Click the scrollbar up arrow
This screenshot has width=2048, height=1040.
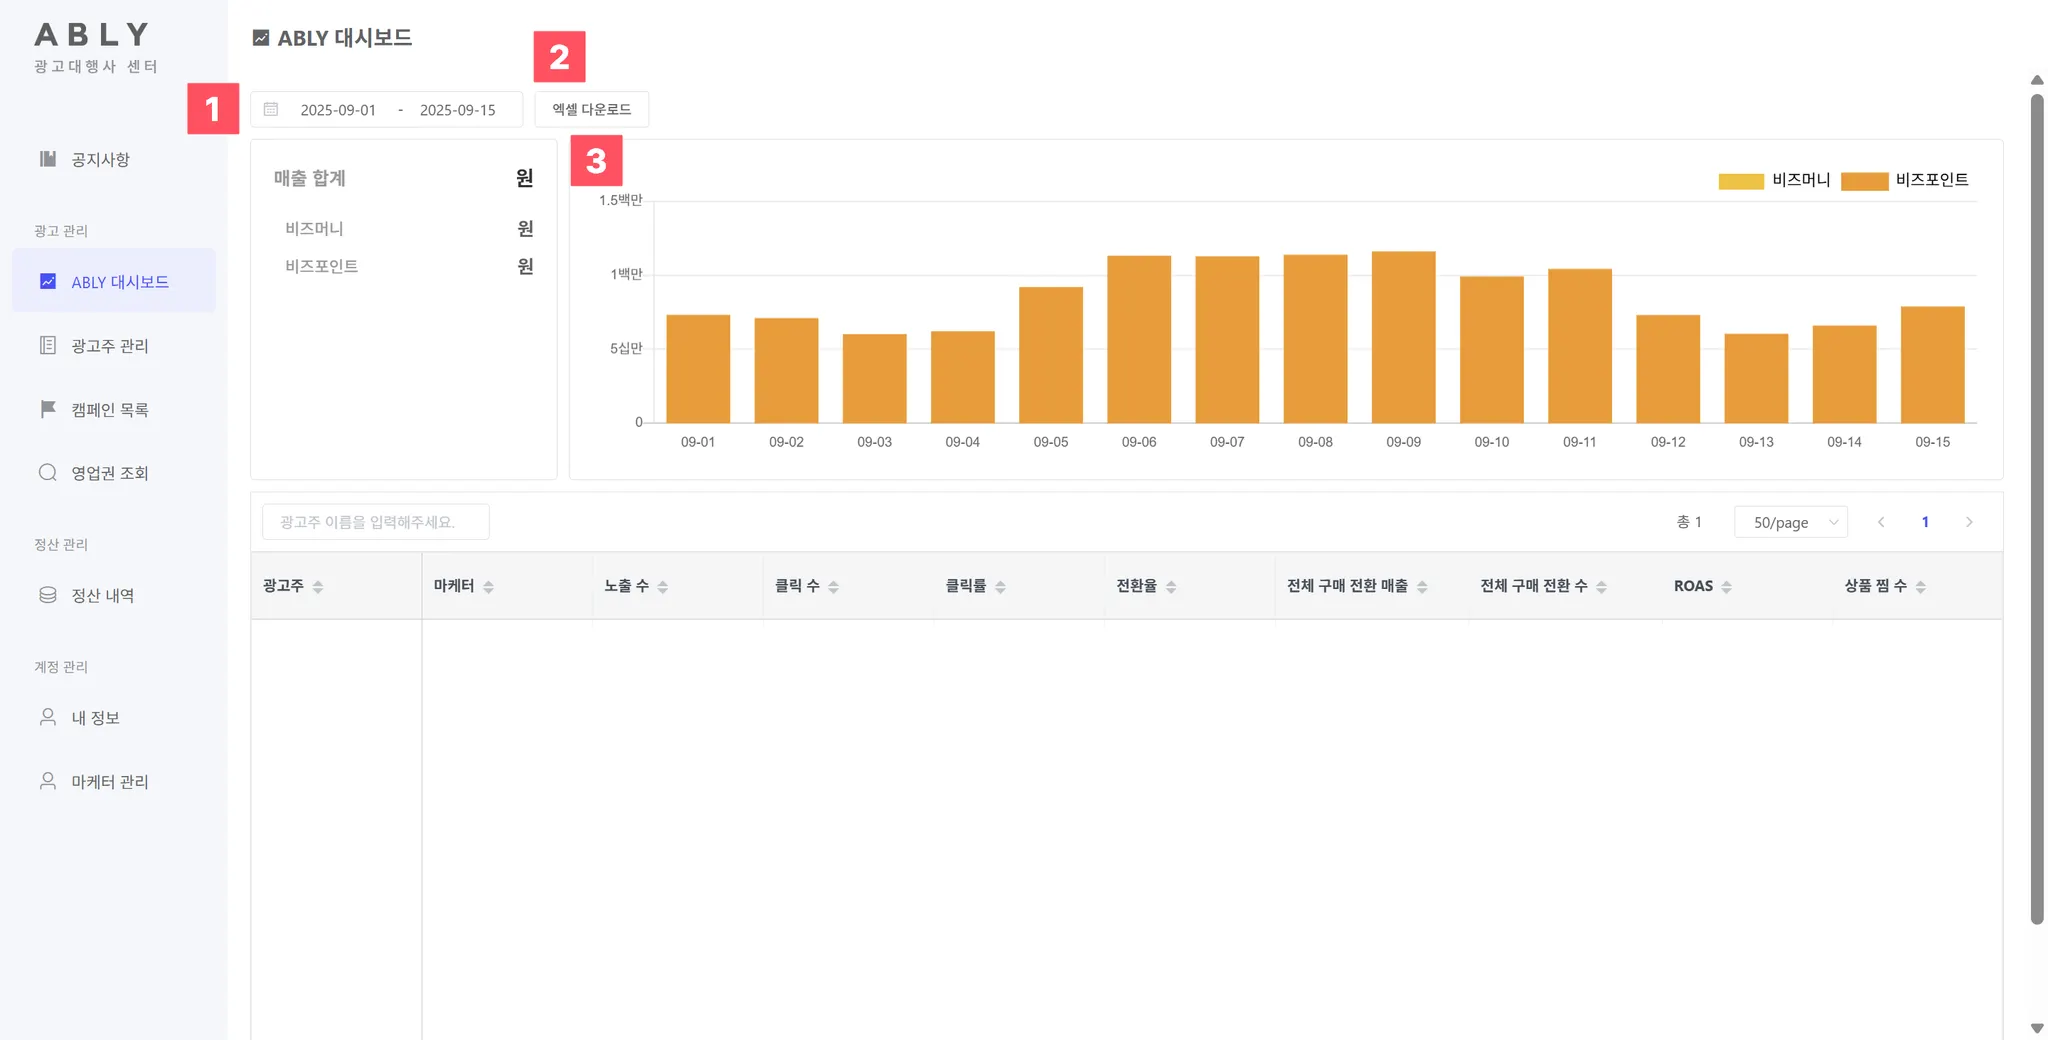click(x=2037, y=80)
